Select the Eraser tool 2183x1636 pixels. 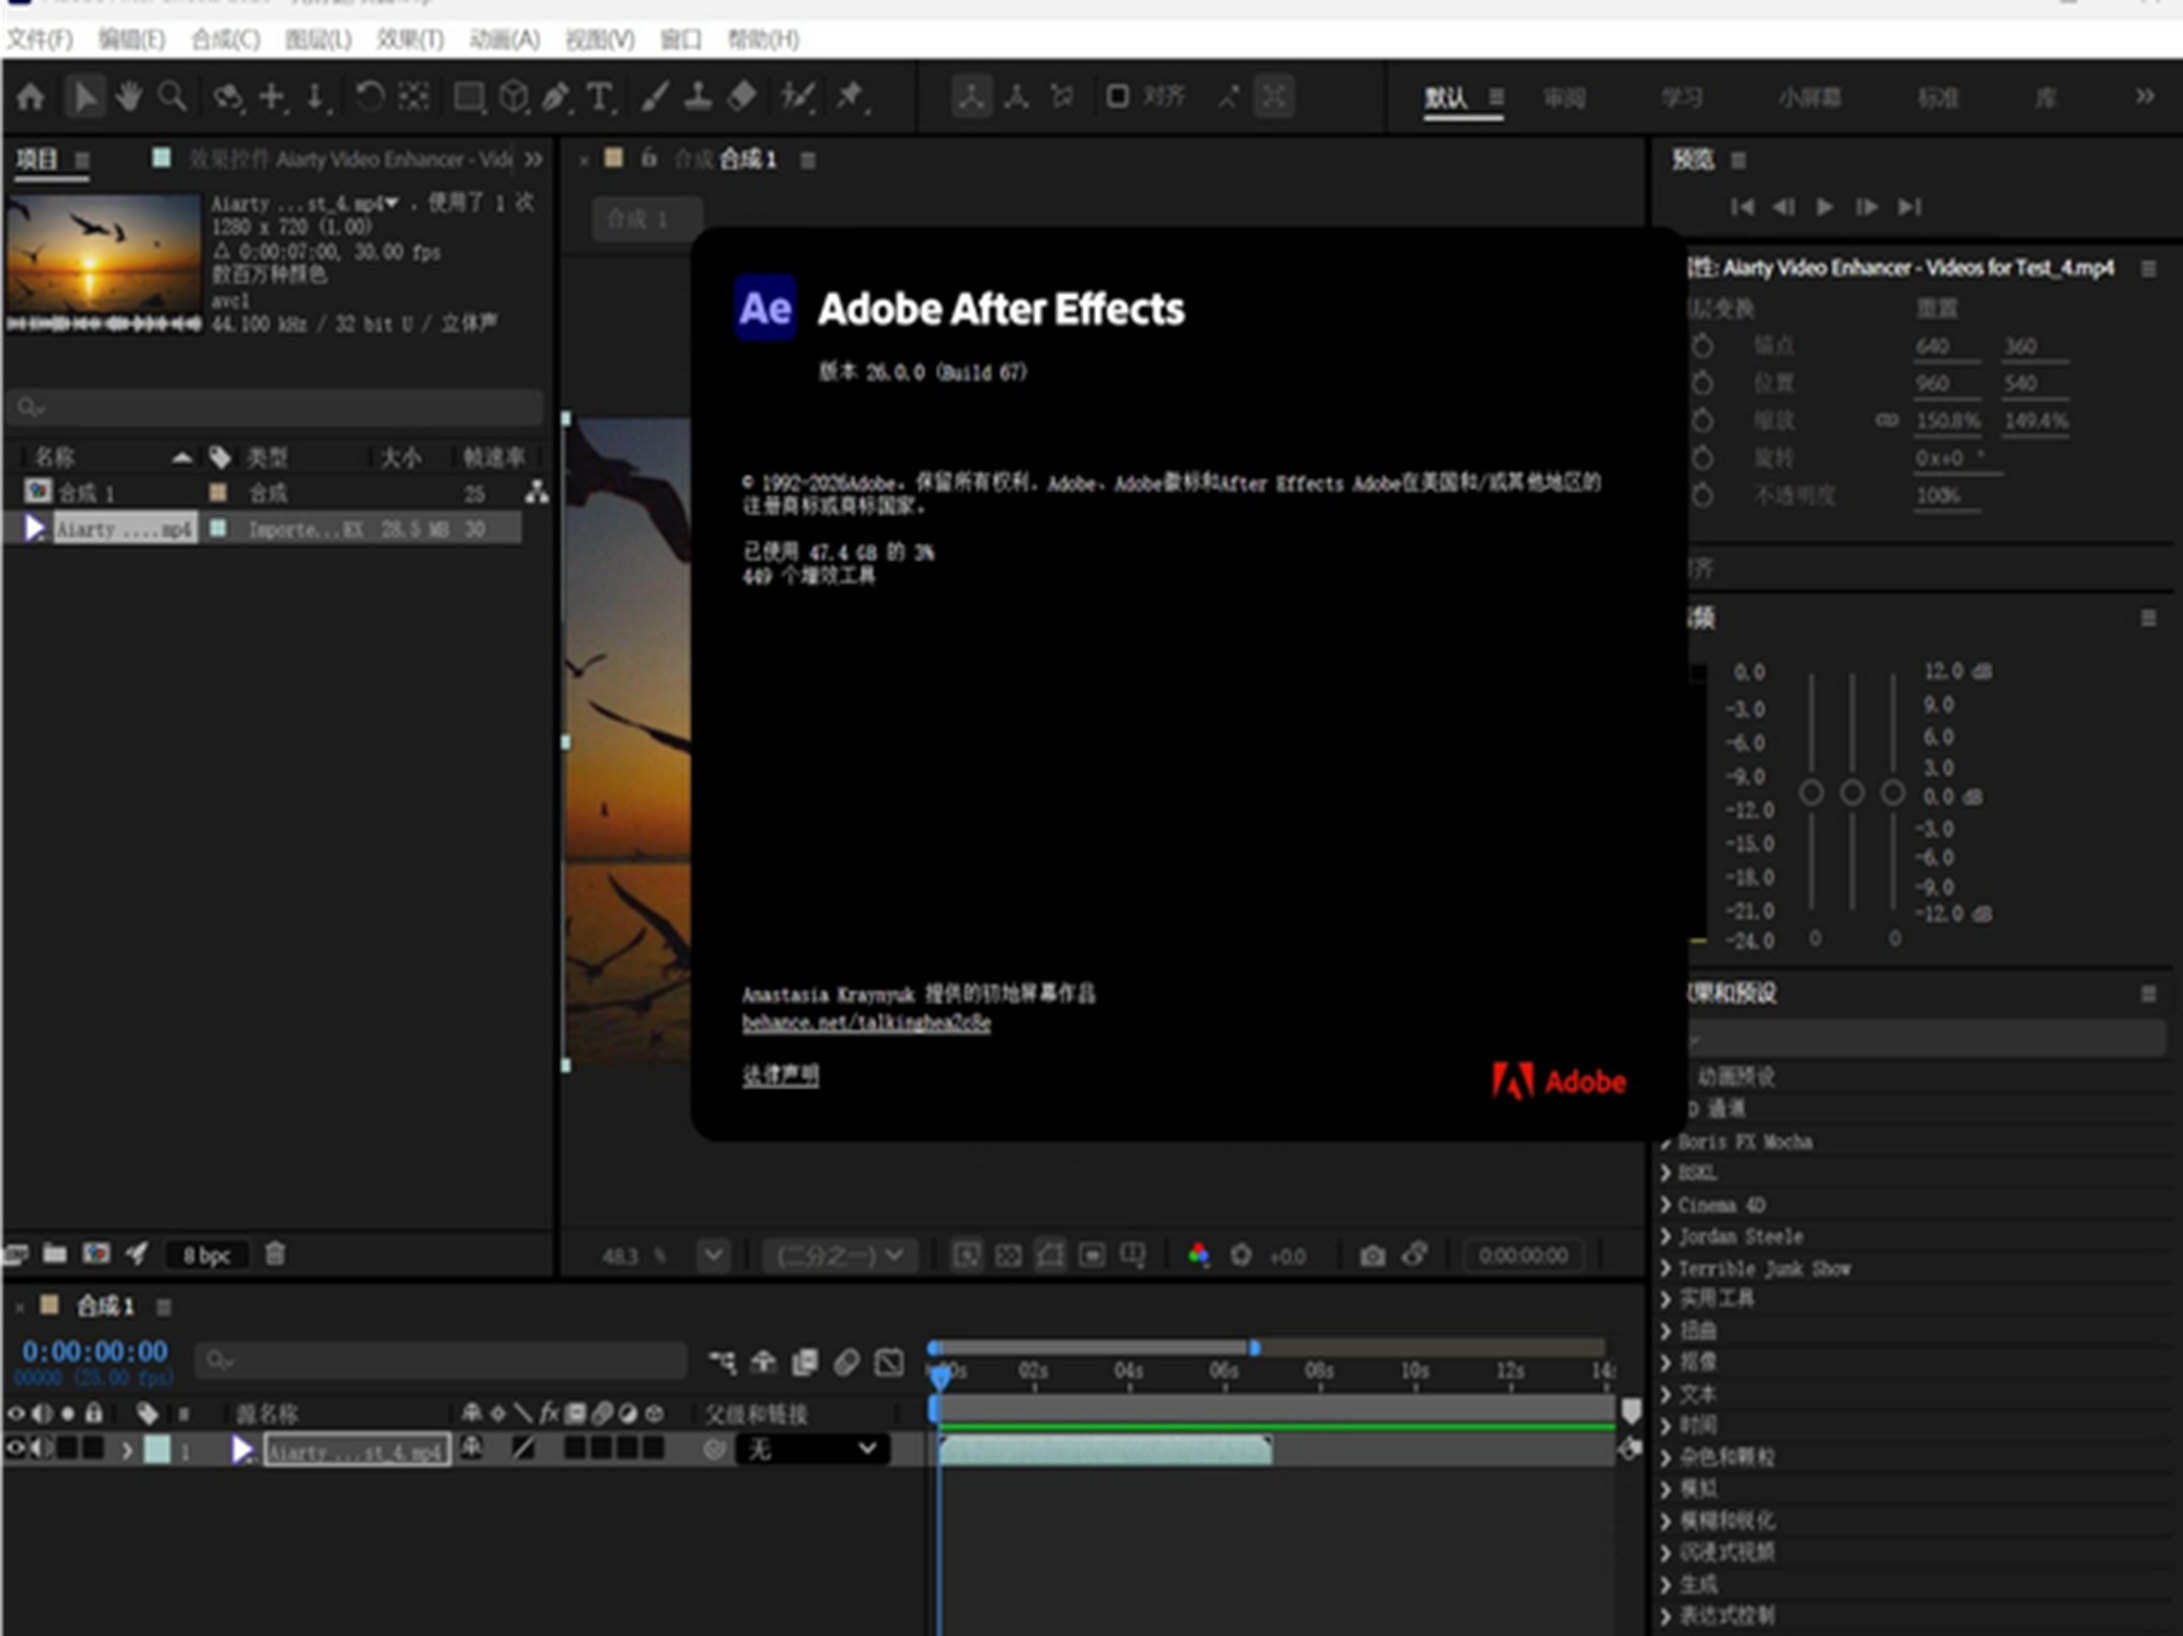(x=742, y=97)
